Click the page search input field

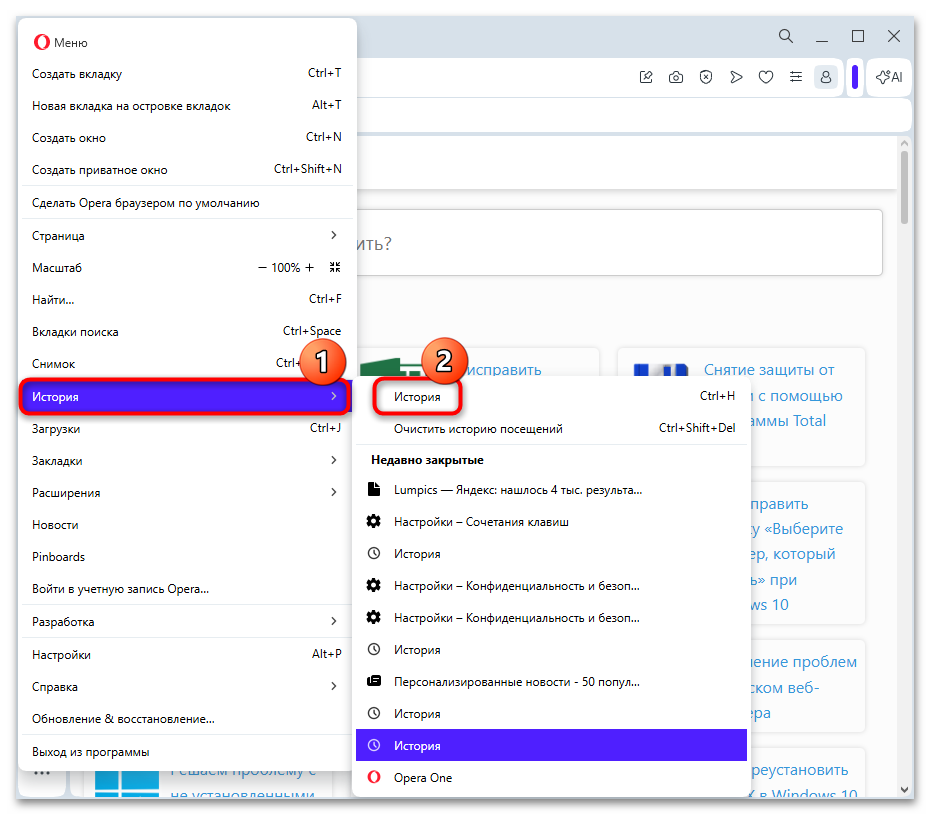point(619,243)
